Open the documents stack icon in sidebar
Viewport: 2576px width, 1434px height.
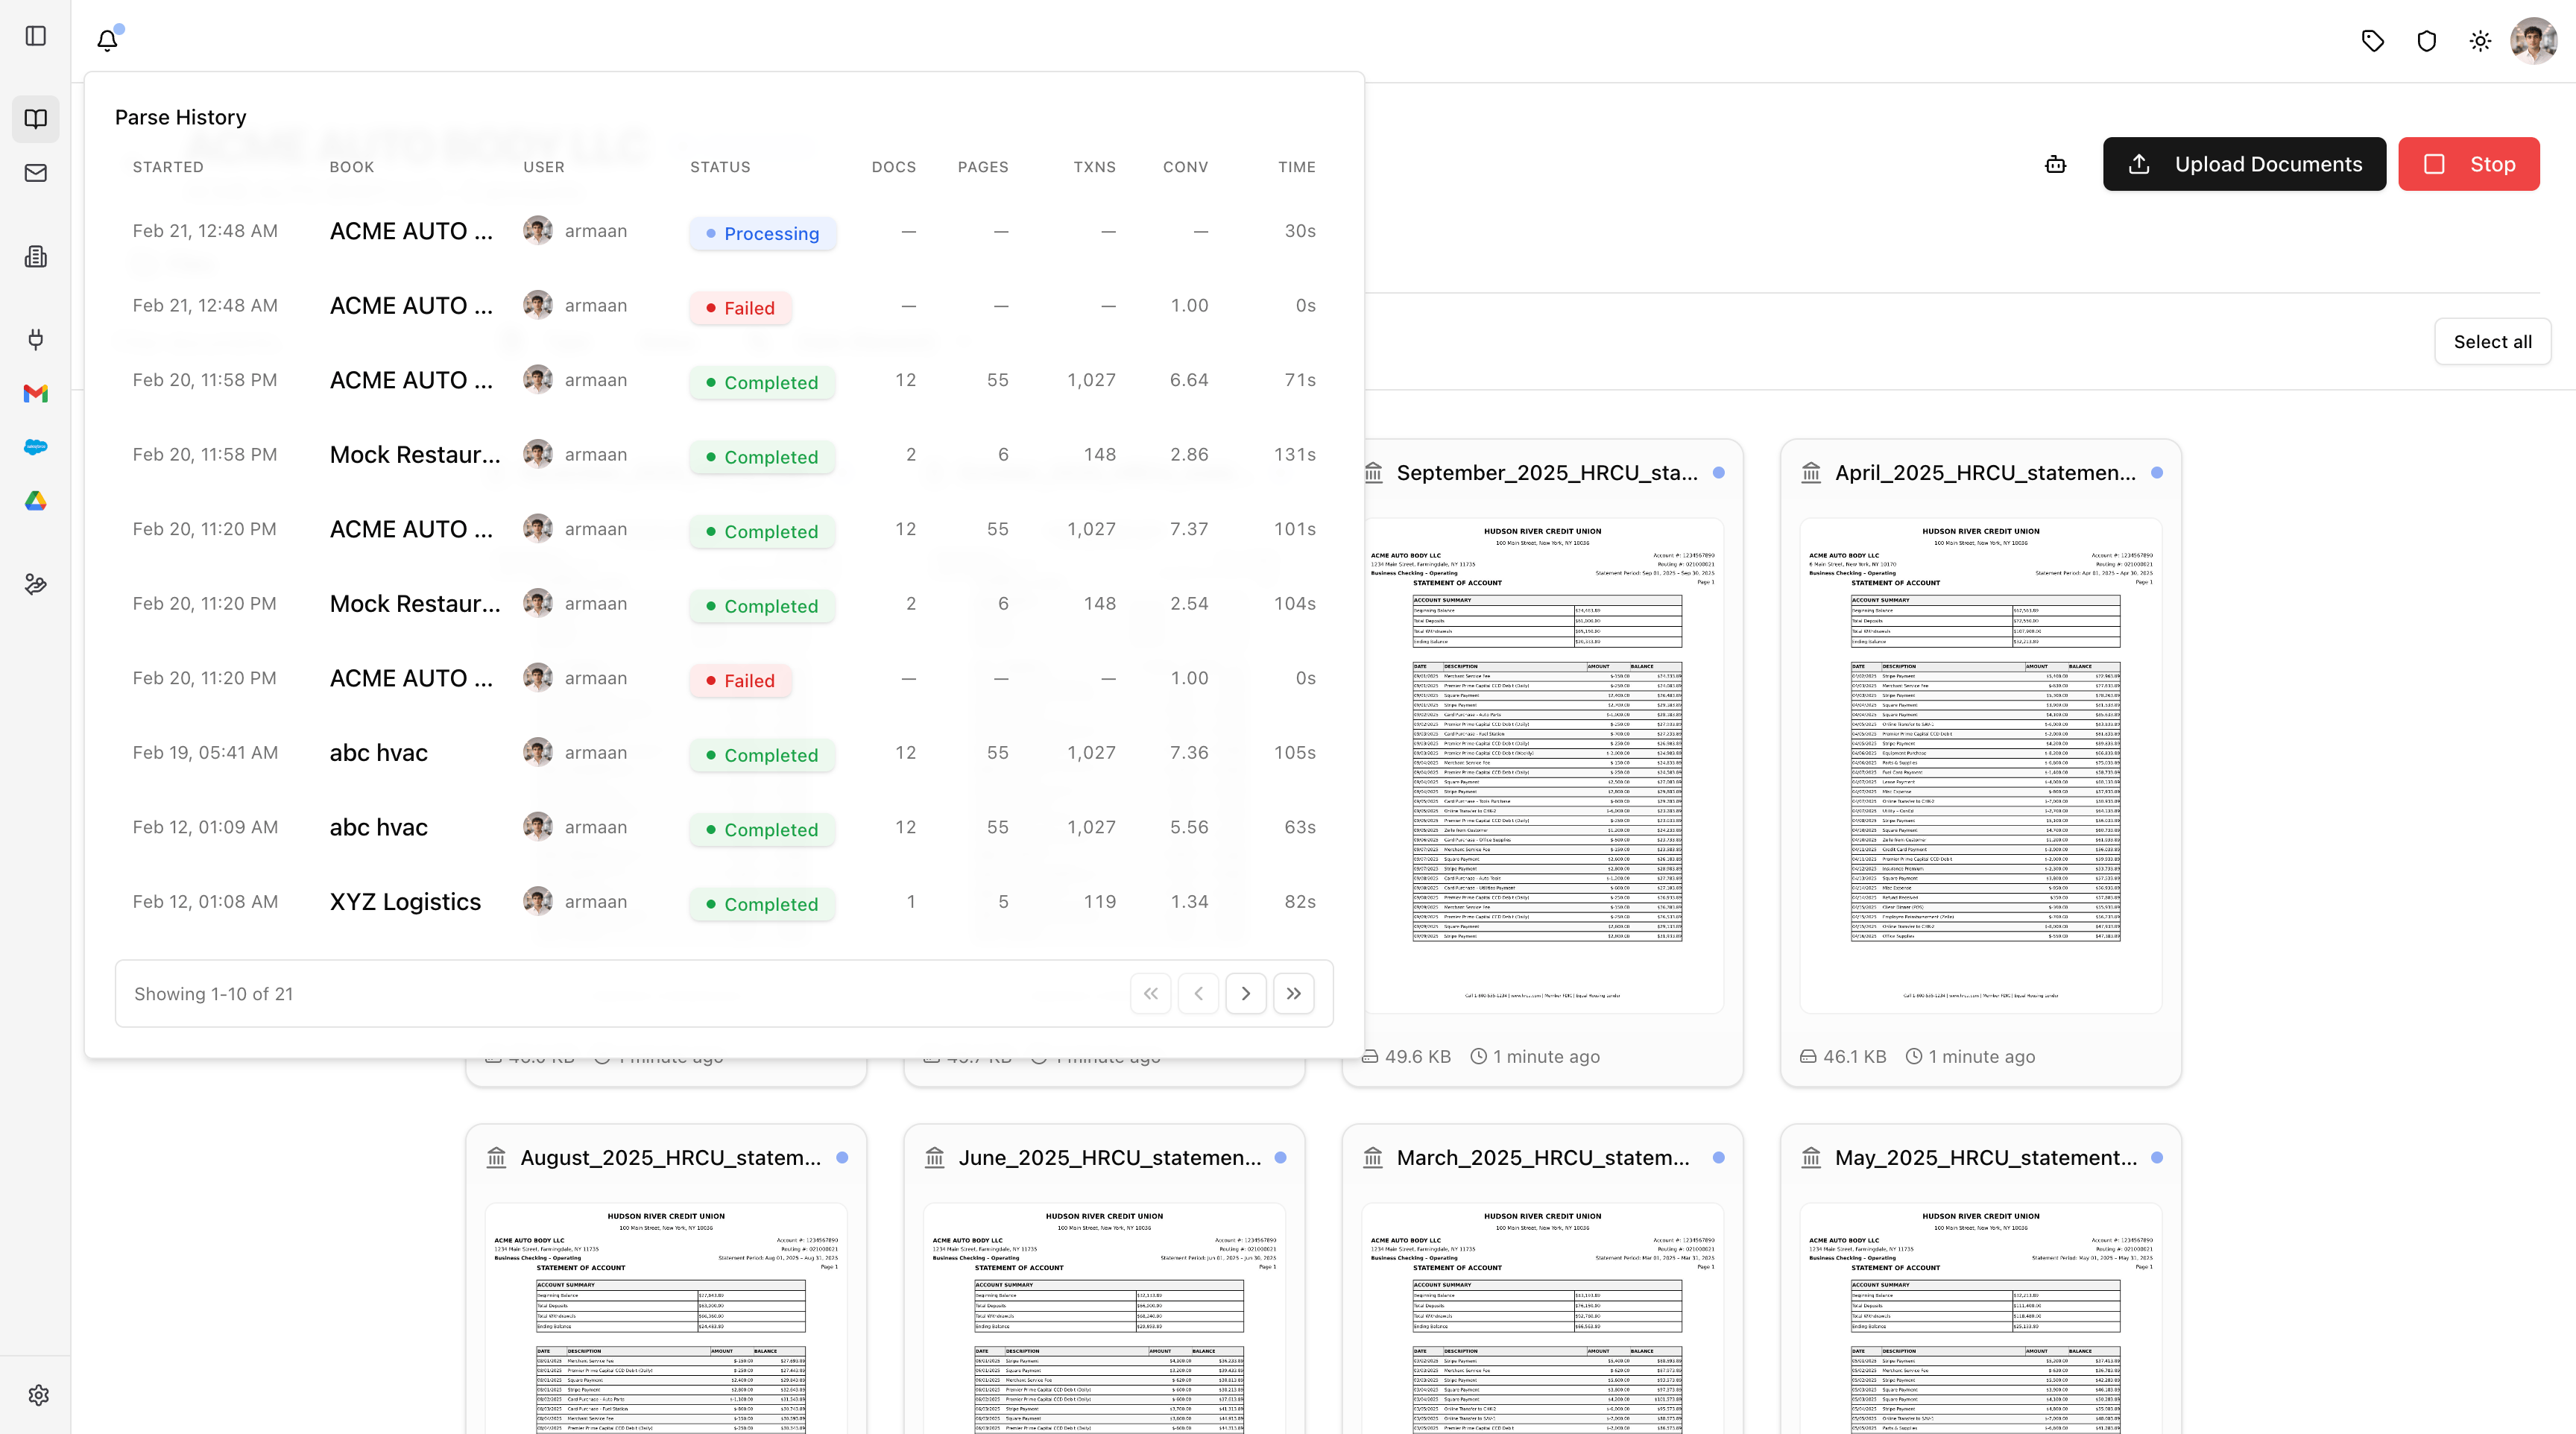click(x=36, y=257)
